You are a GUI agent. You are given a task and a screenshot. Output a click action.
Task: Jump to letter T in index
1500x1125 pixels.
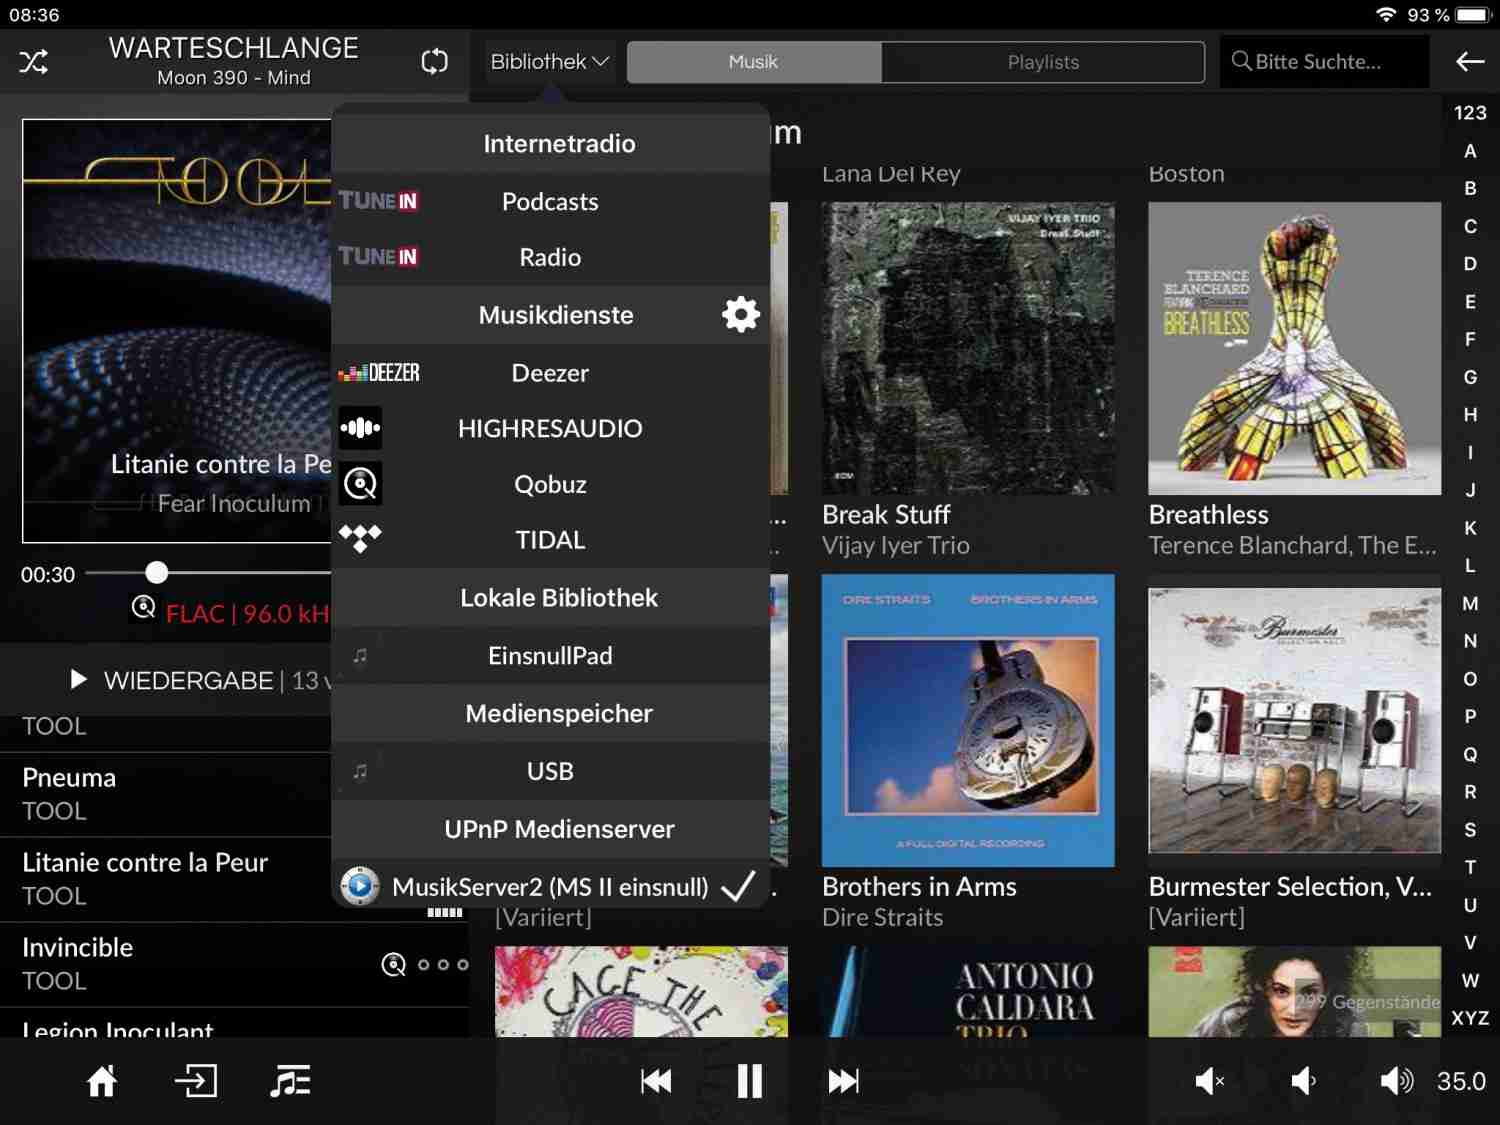[1470, 867]
